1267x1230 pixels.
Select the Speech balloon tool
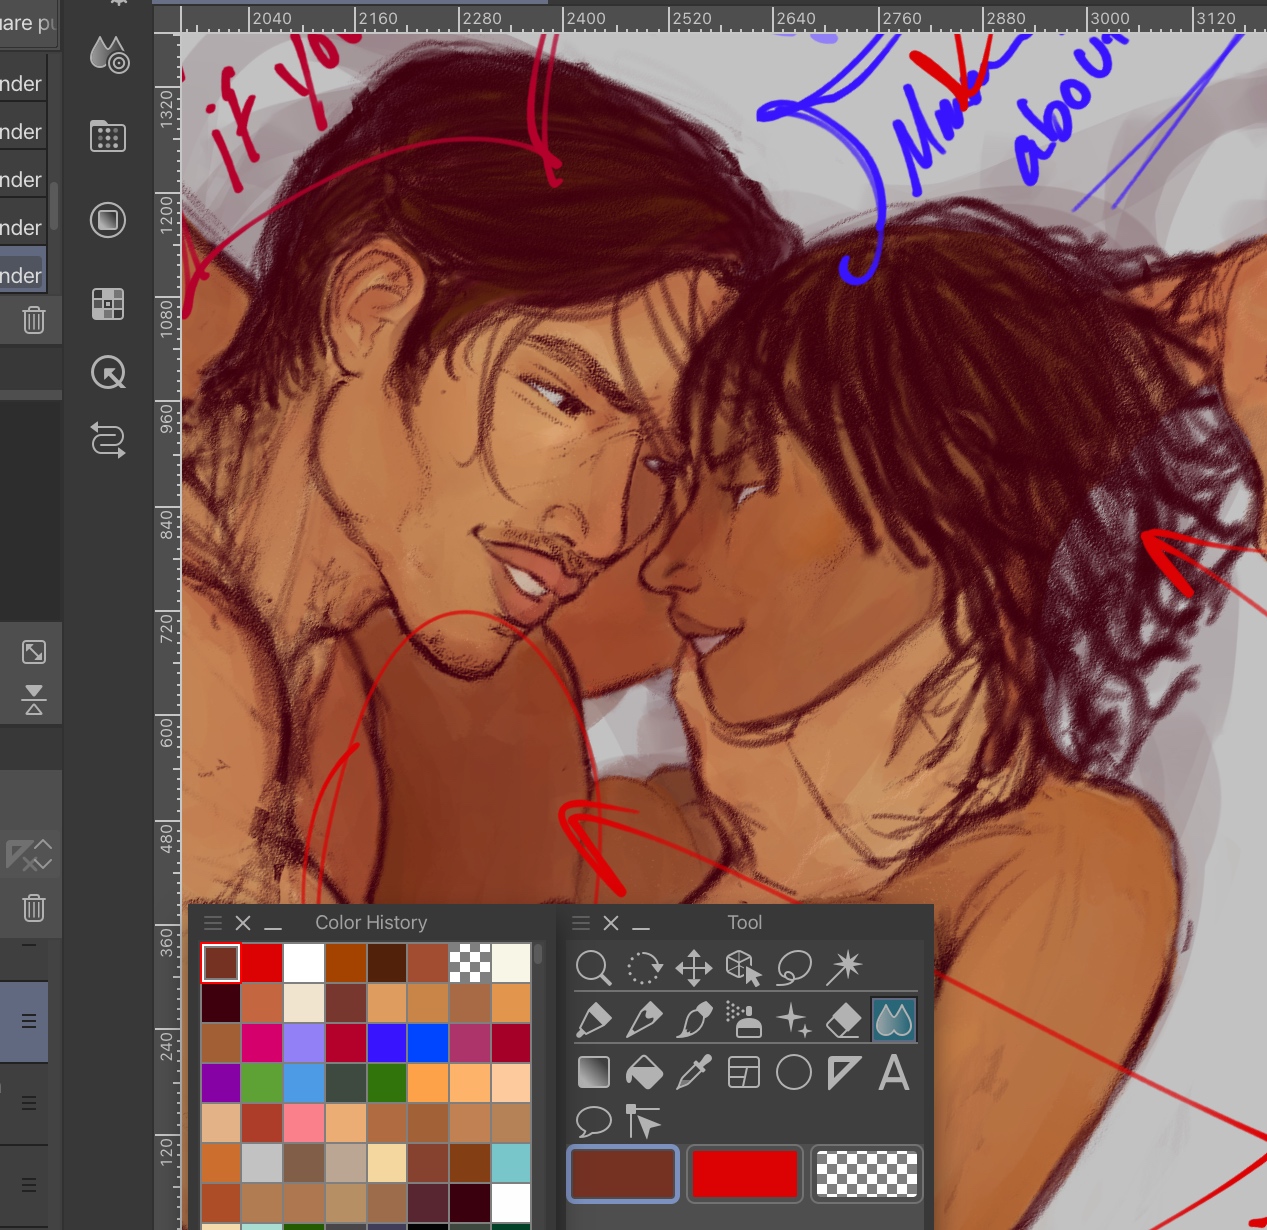593,1122
